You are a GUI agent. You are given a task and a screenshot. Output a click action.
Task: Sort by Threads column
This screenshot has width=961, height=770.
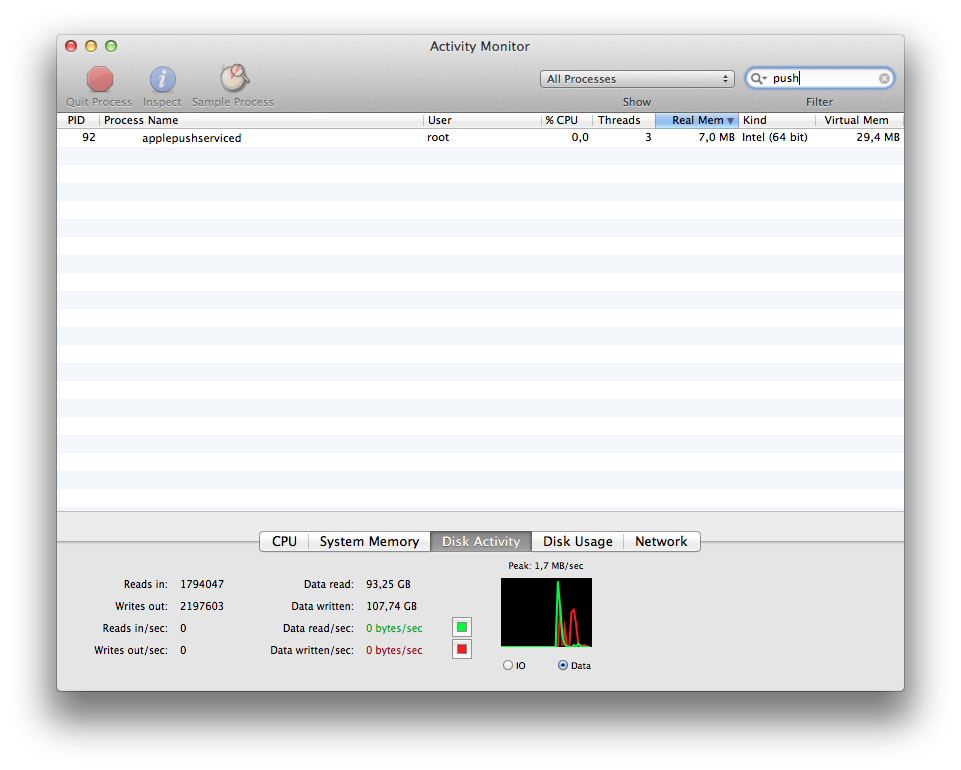(624, 120)
